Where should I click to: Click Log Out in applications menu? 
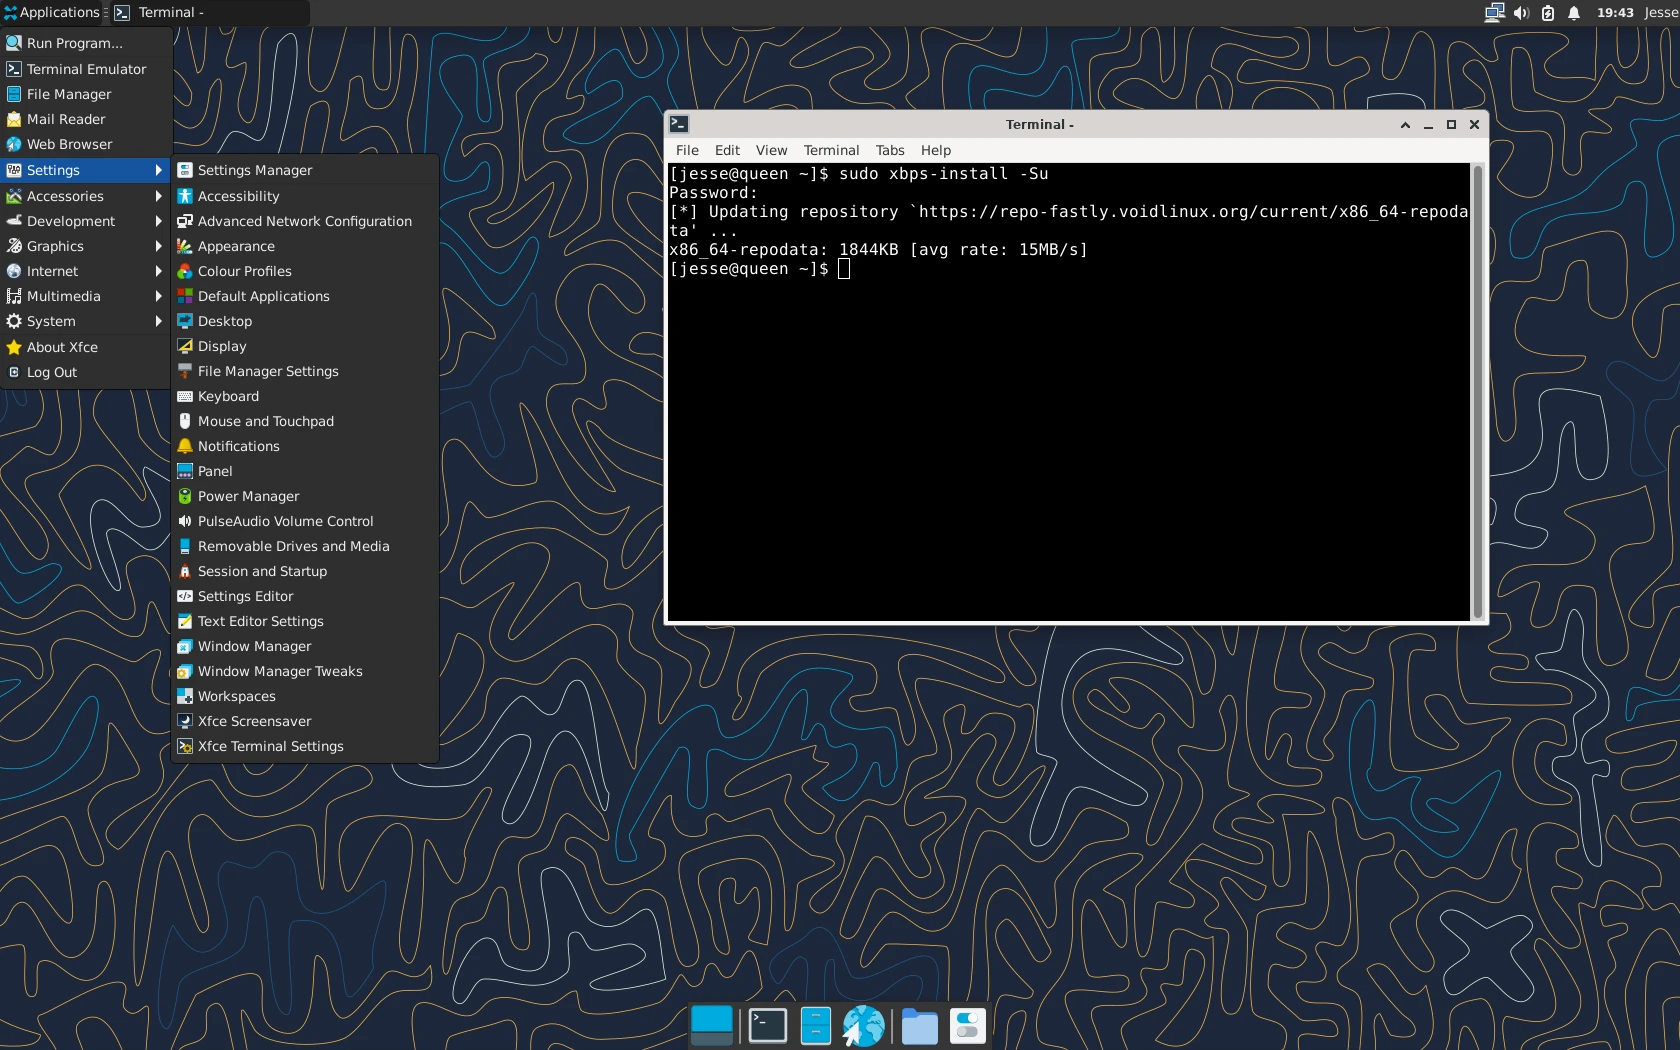pyautogui.click(x=52, y=372)
